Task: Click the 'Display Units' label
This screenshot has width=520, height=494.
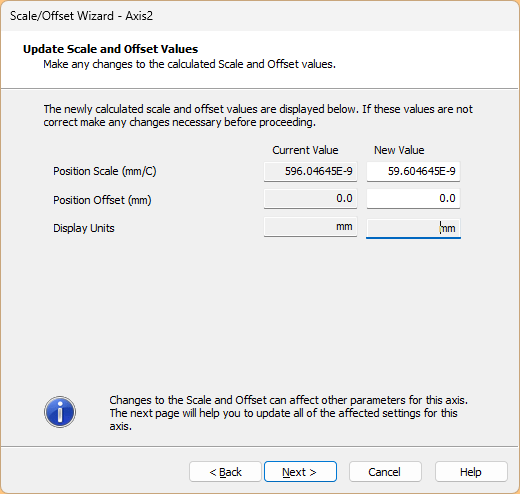Action: [84, 228]
